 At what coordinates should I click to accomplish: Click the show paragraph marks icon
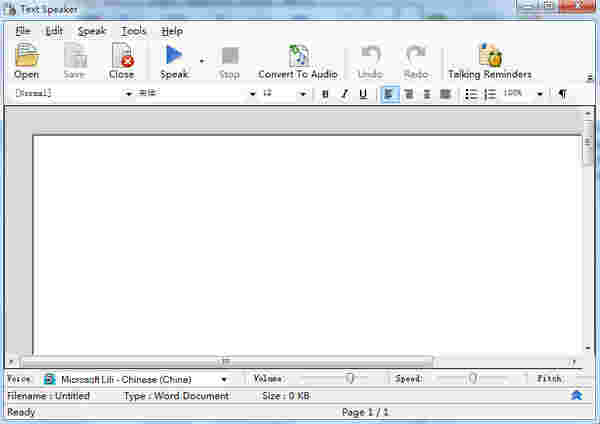(x=562, y=94)
